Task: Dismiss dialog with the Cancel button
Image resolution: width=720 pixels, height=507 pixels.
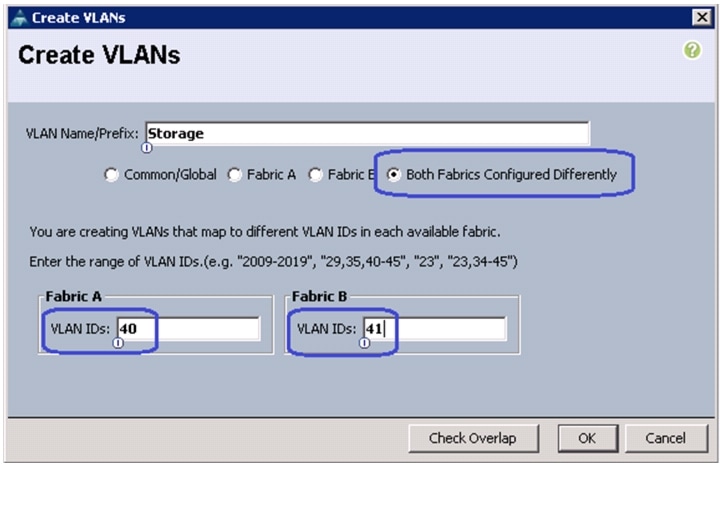Action: (666, 439)
